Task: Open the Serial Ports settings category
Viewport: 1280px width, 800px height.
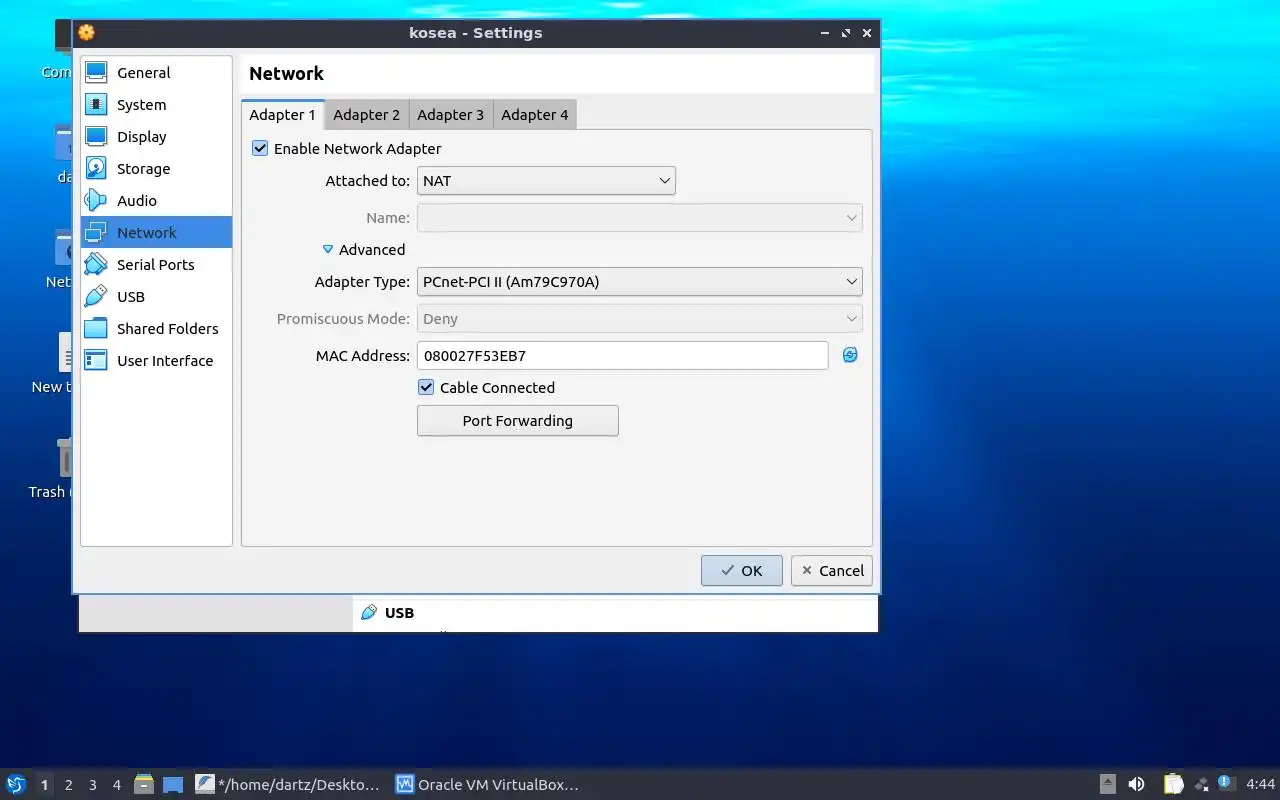Action: [156, 265]
